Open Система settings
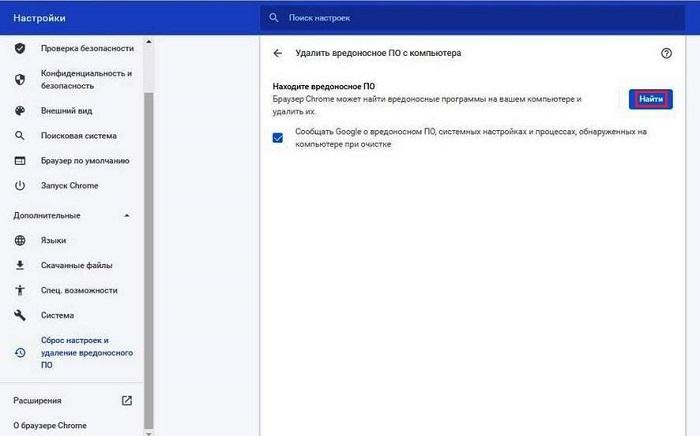This screenshot has height=436, width=700. [x=57, y=316]
